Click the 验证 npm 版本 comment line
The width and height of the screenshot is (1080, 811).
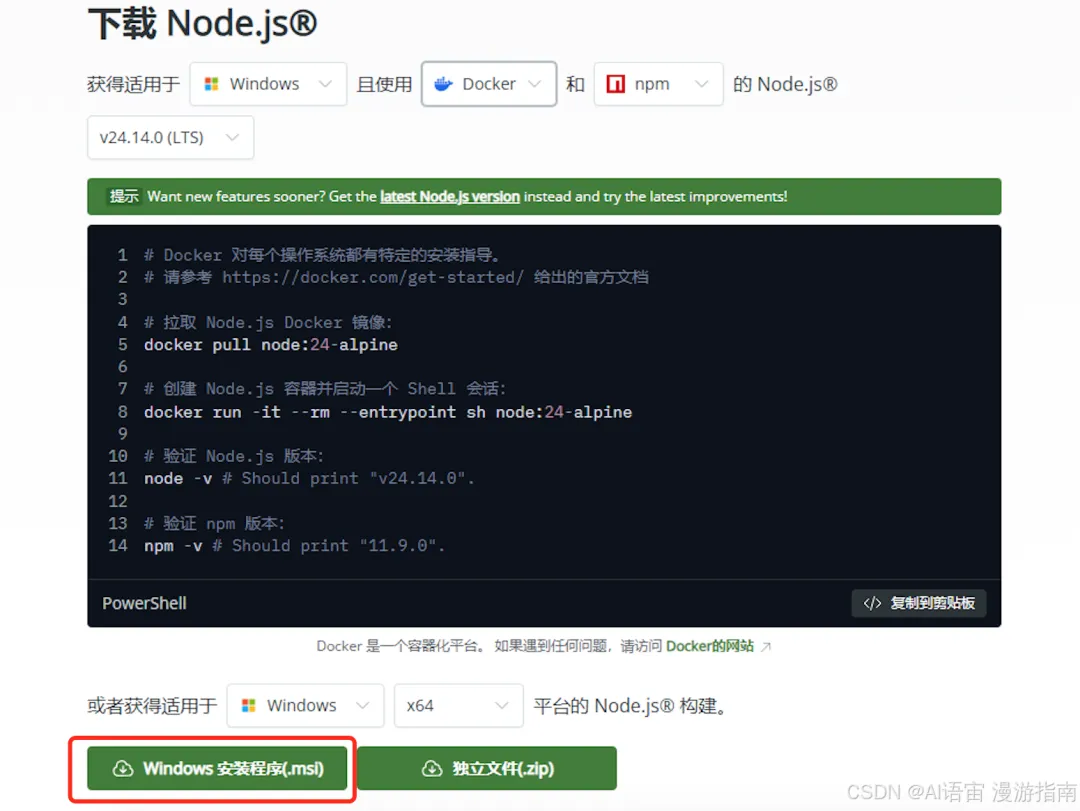[x=214, y=524]
